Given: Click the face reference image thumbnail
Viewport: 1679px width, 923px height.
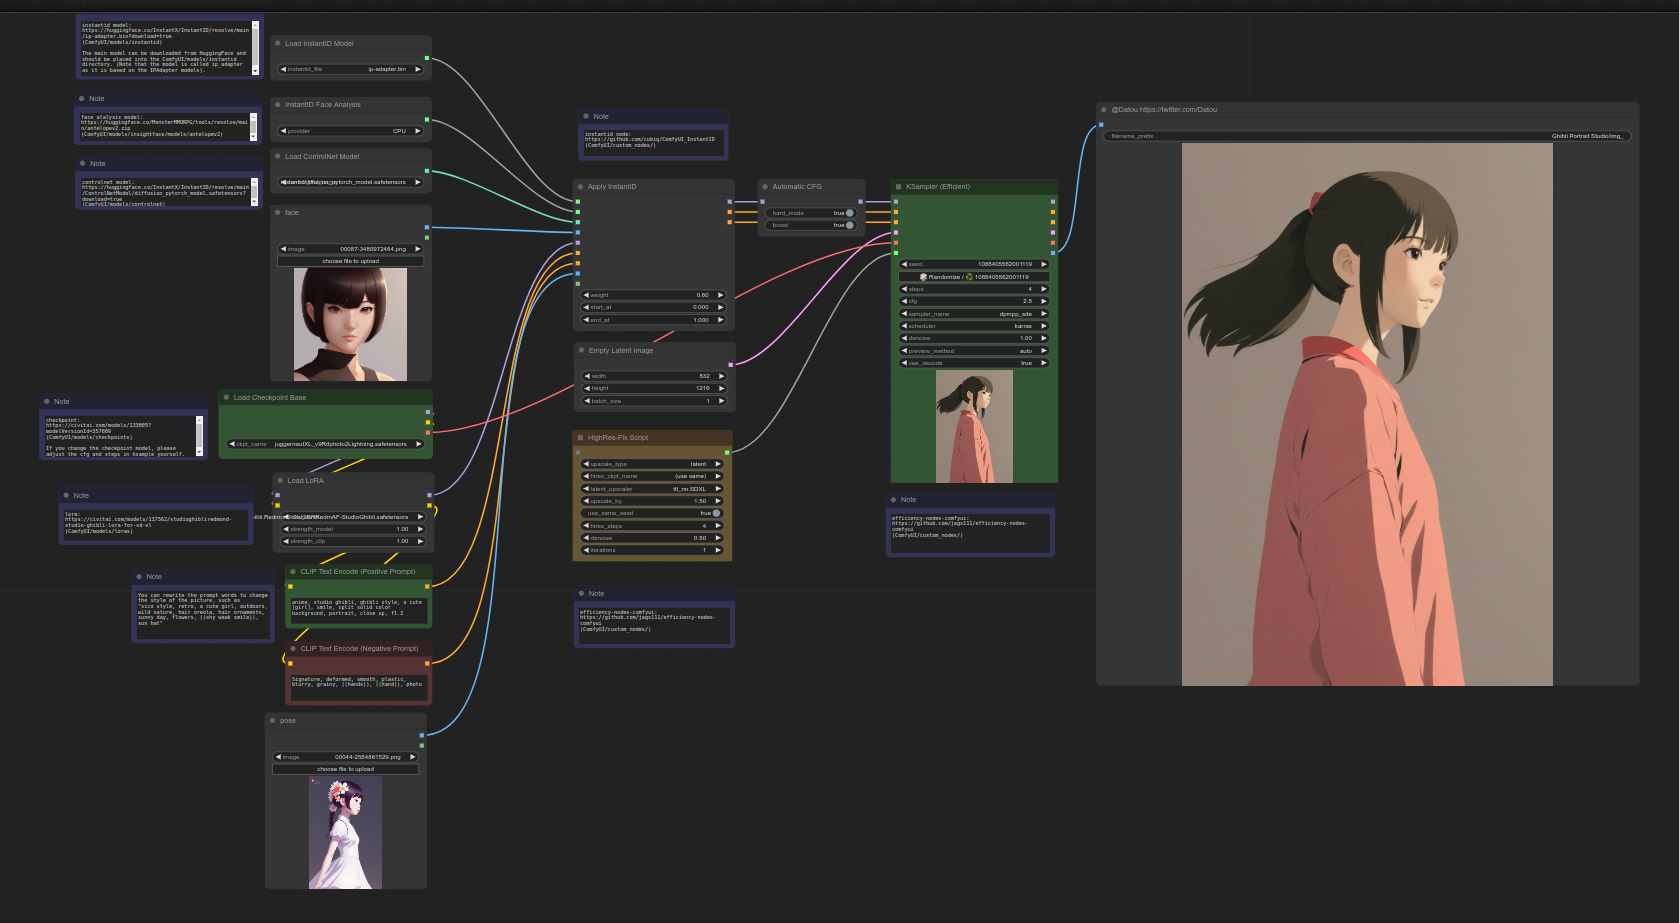Looking at the screenshot, I should click(350, 324).
